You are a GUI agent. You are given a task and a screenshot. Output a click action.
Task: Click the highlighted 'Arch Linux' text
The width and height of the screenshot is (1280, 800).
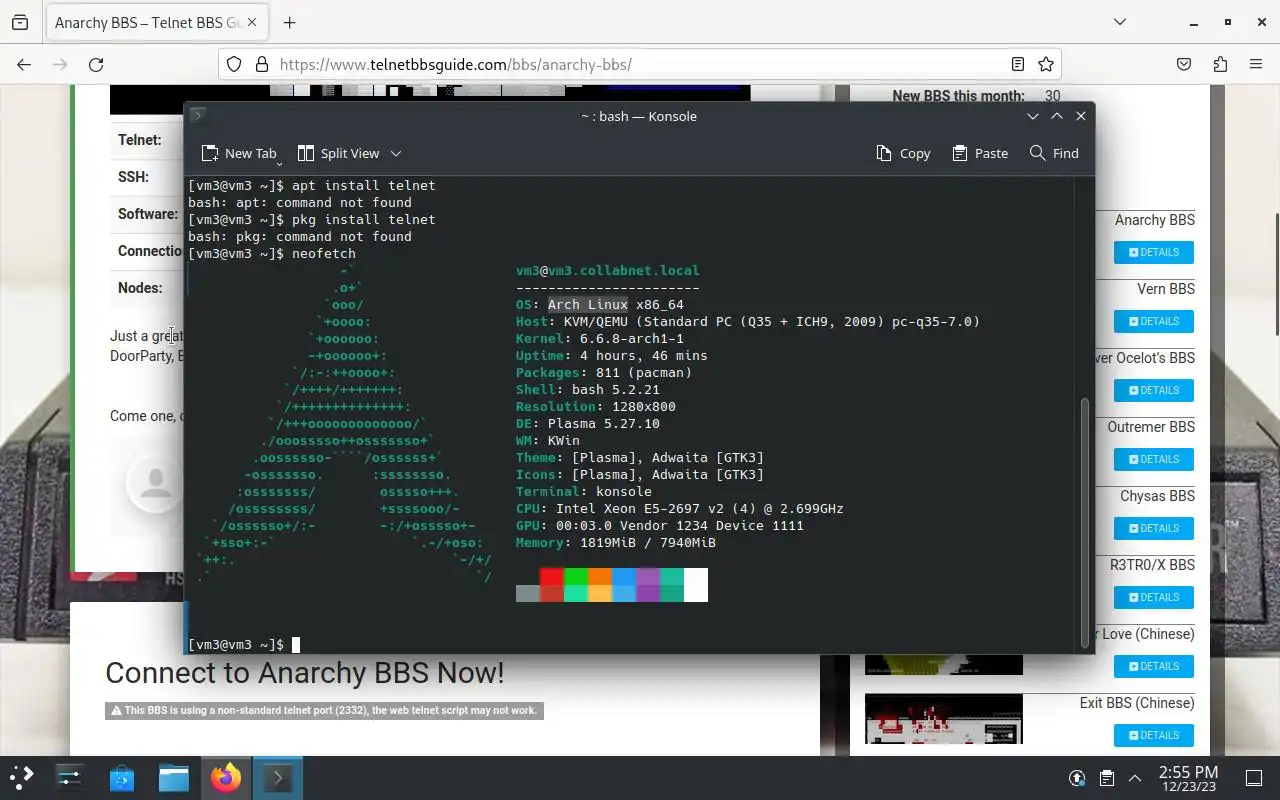click(588, 305)
